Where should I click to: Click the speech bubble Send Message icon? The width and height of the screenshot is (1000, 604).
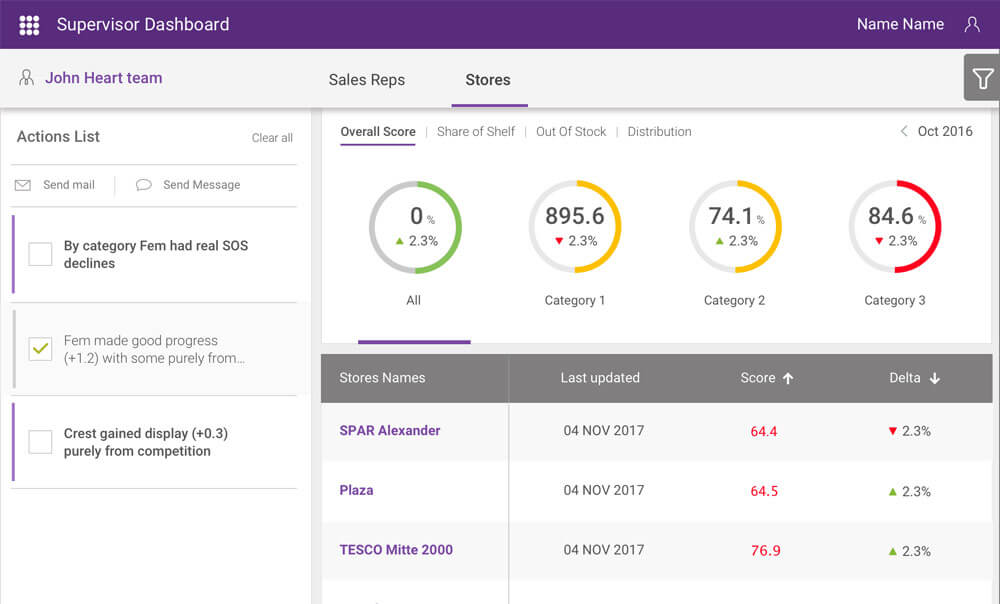pyautogui.click(x=143, y=185)
